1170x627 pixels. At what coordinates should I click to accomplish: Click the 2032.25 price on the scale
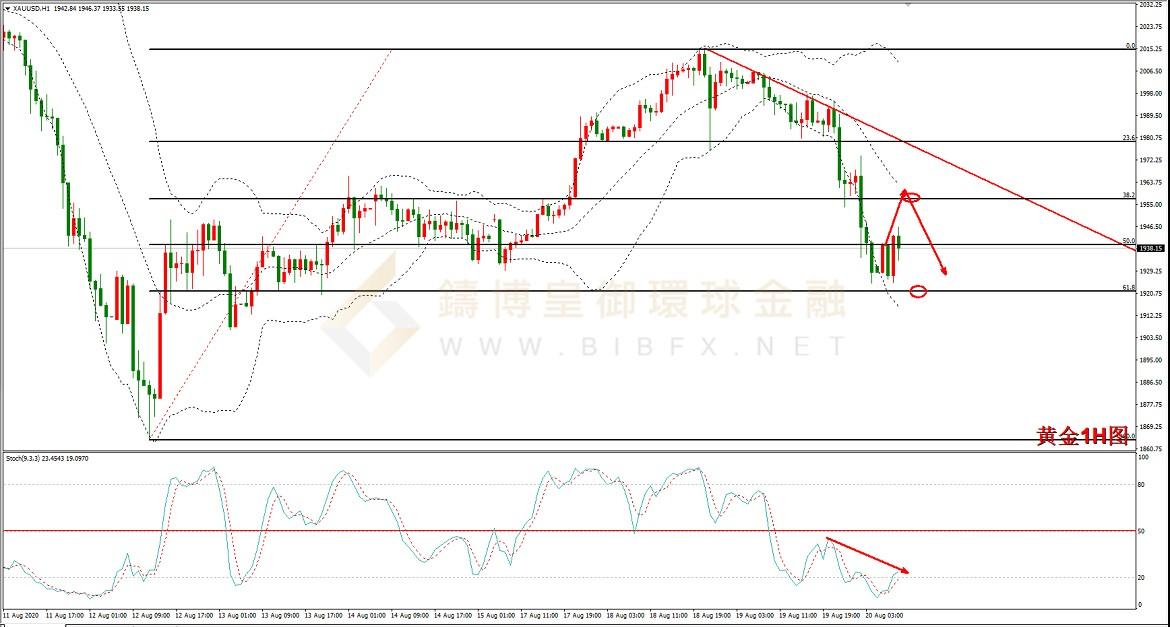click(1151, 5)
